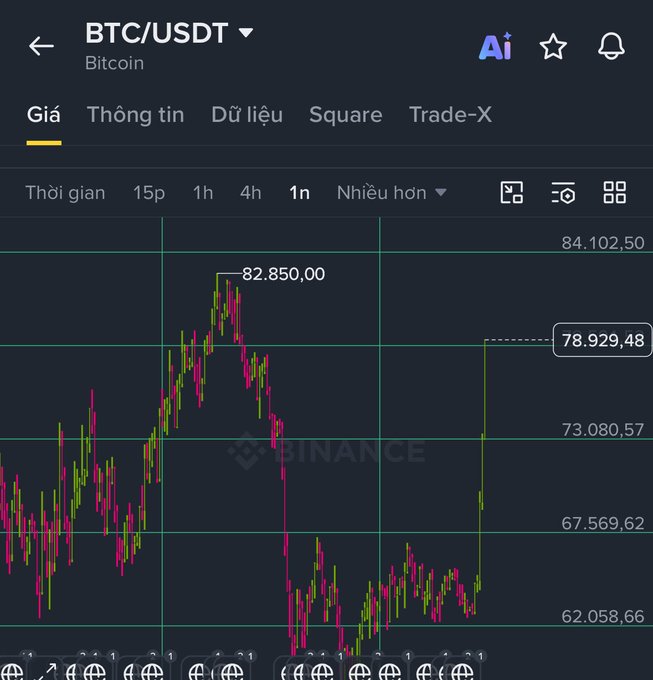
Task: Open the Trade-X tab
Action: click(450, 115)
